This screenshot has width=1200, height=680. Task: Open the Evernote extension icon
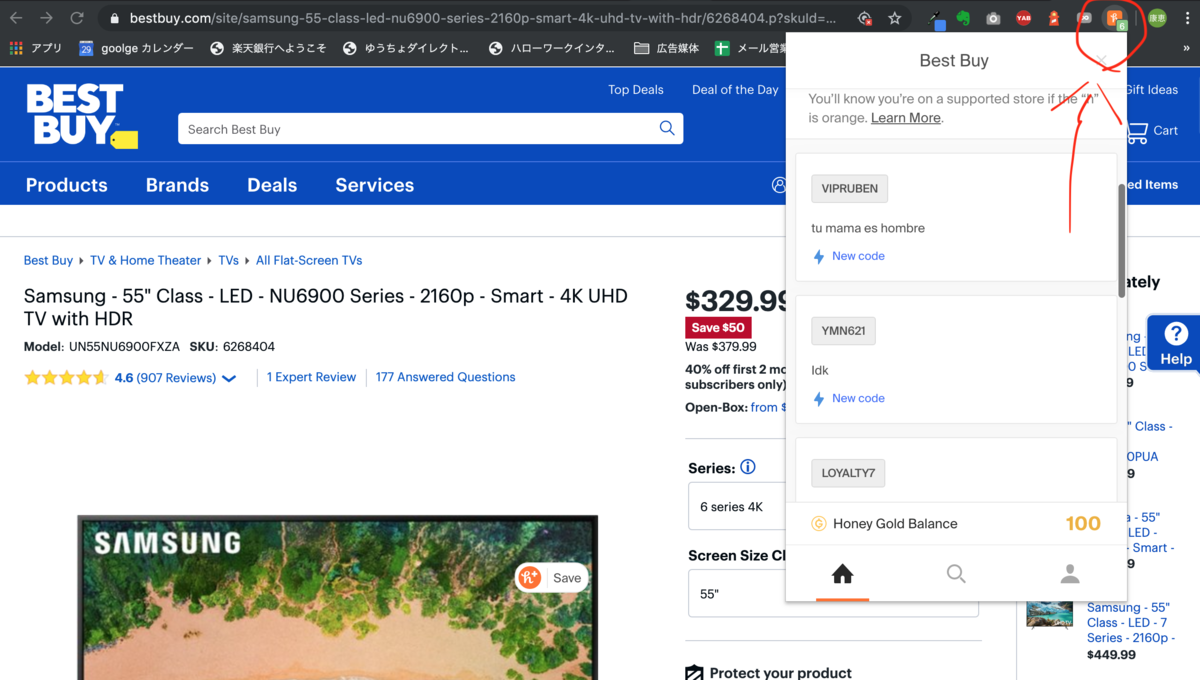tap(963, 18)
